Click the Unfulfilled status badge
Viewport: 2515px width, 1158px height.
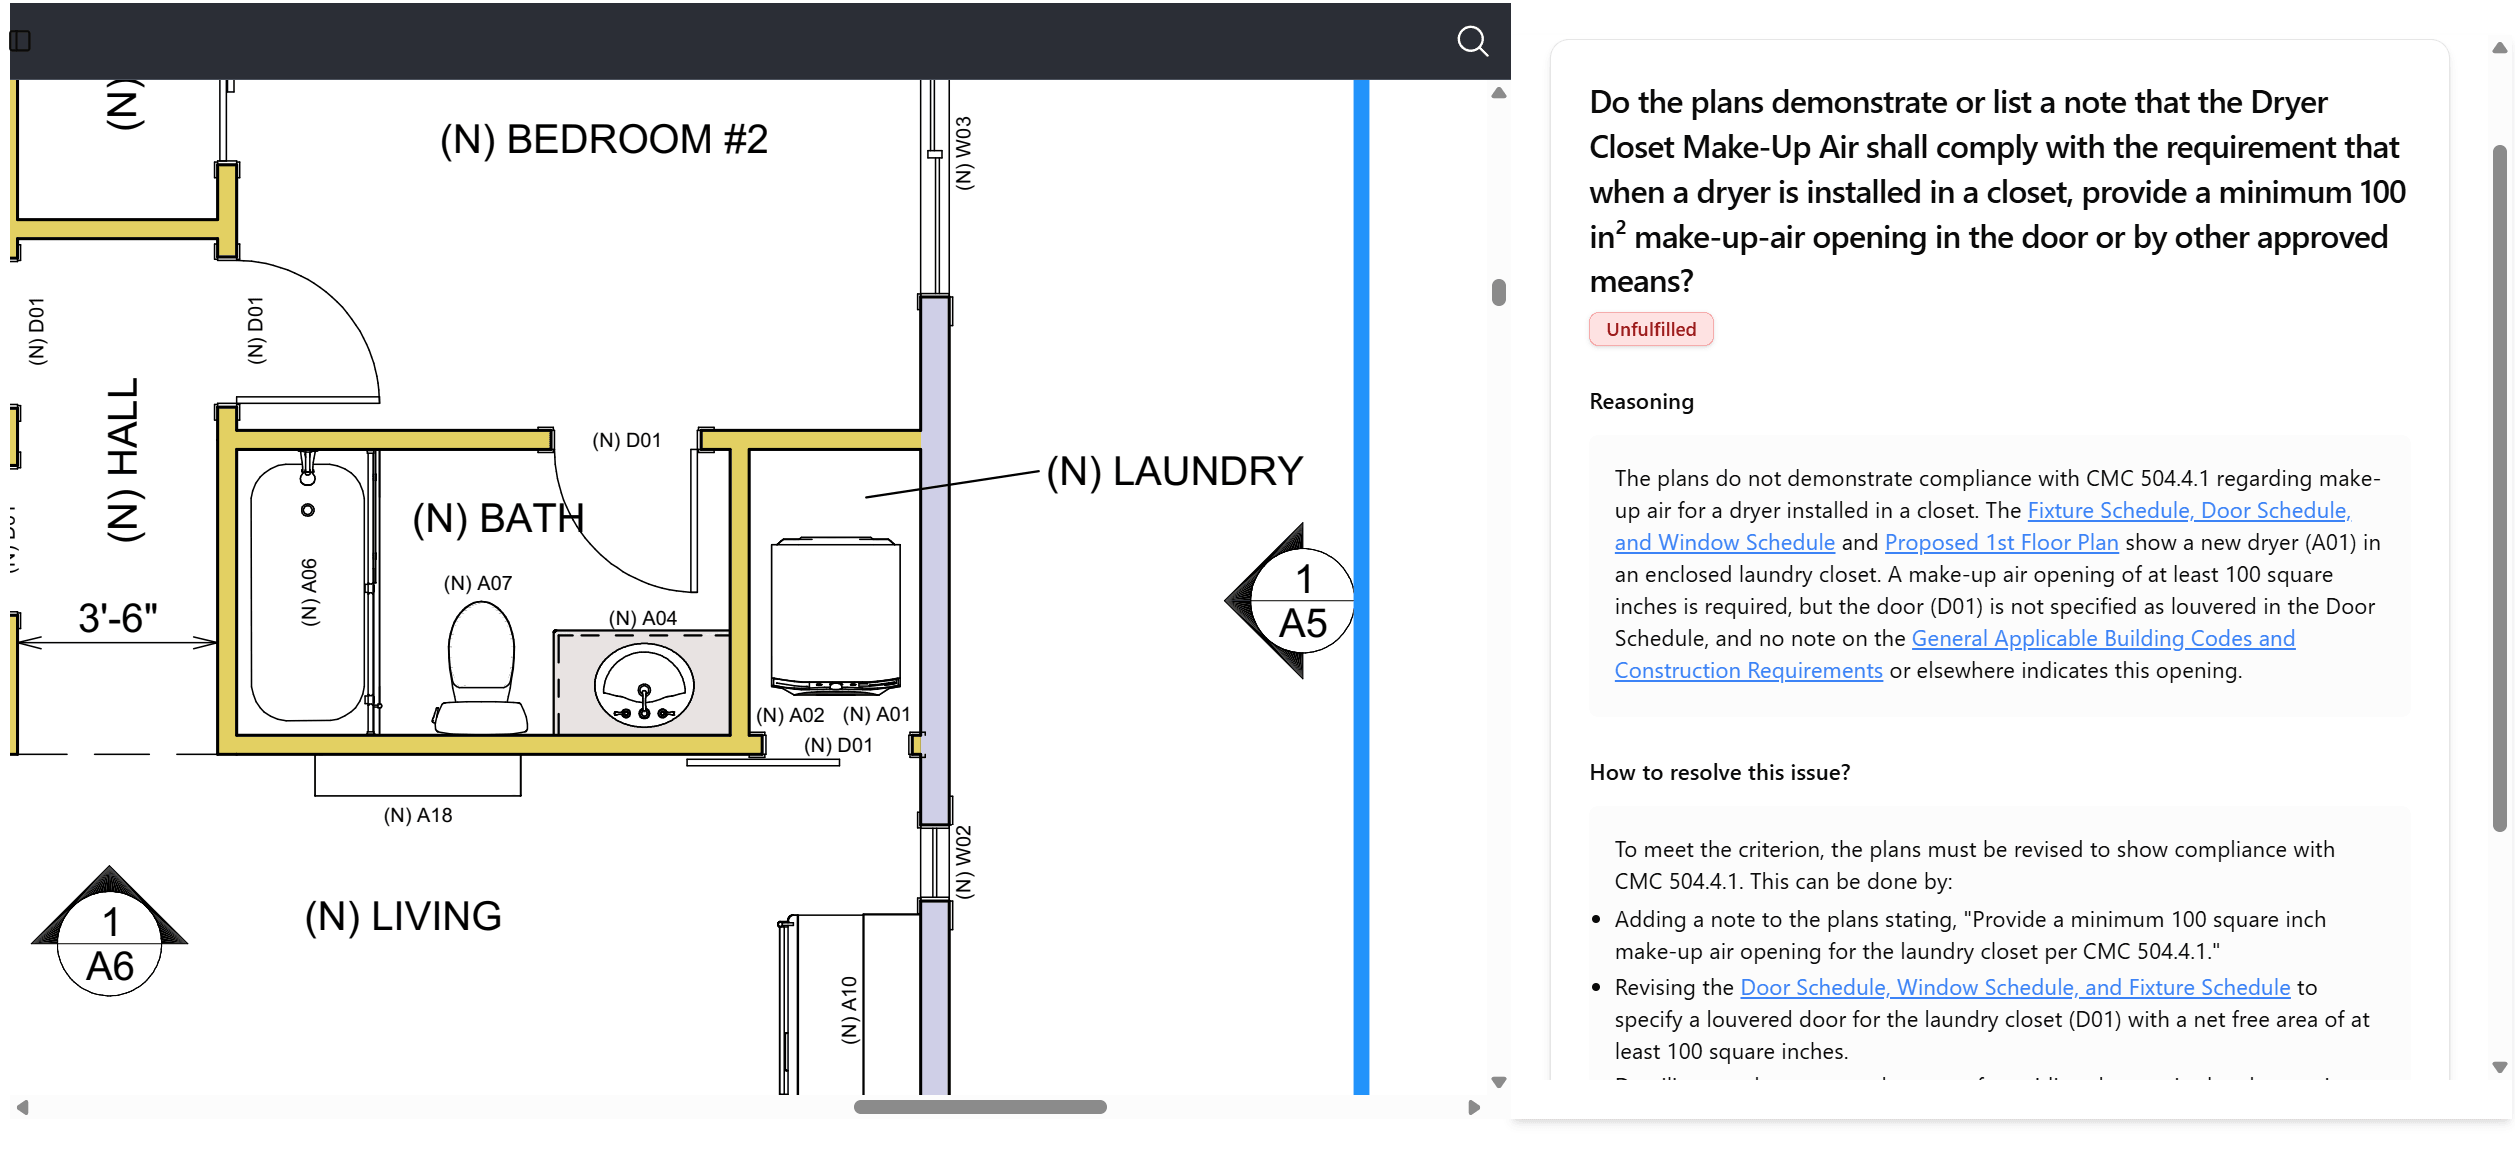[x=1651, y=329]
